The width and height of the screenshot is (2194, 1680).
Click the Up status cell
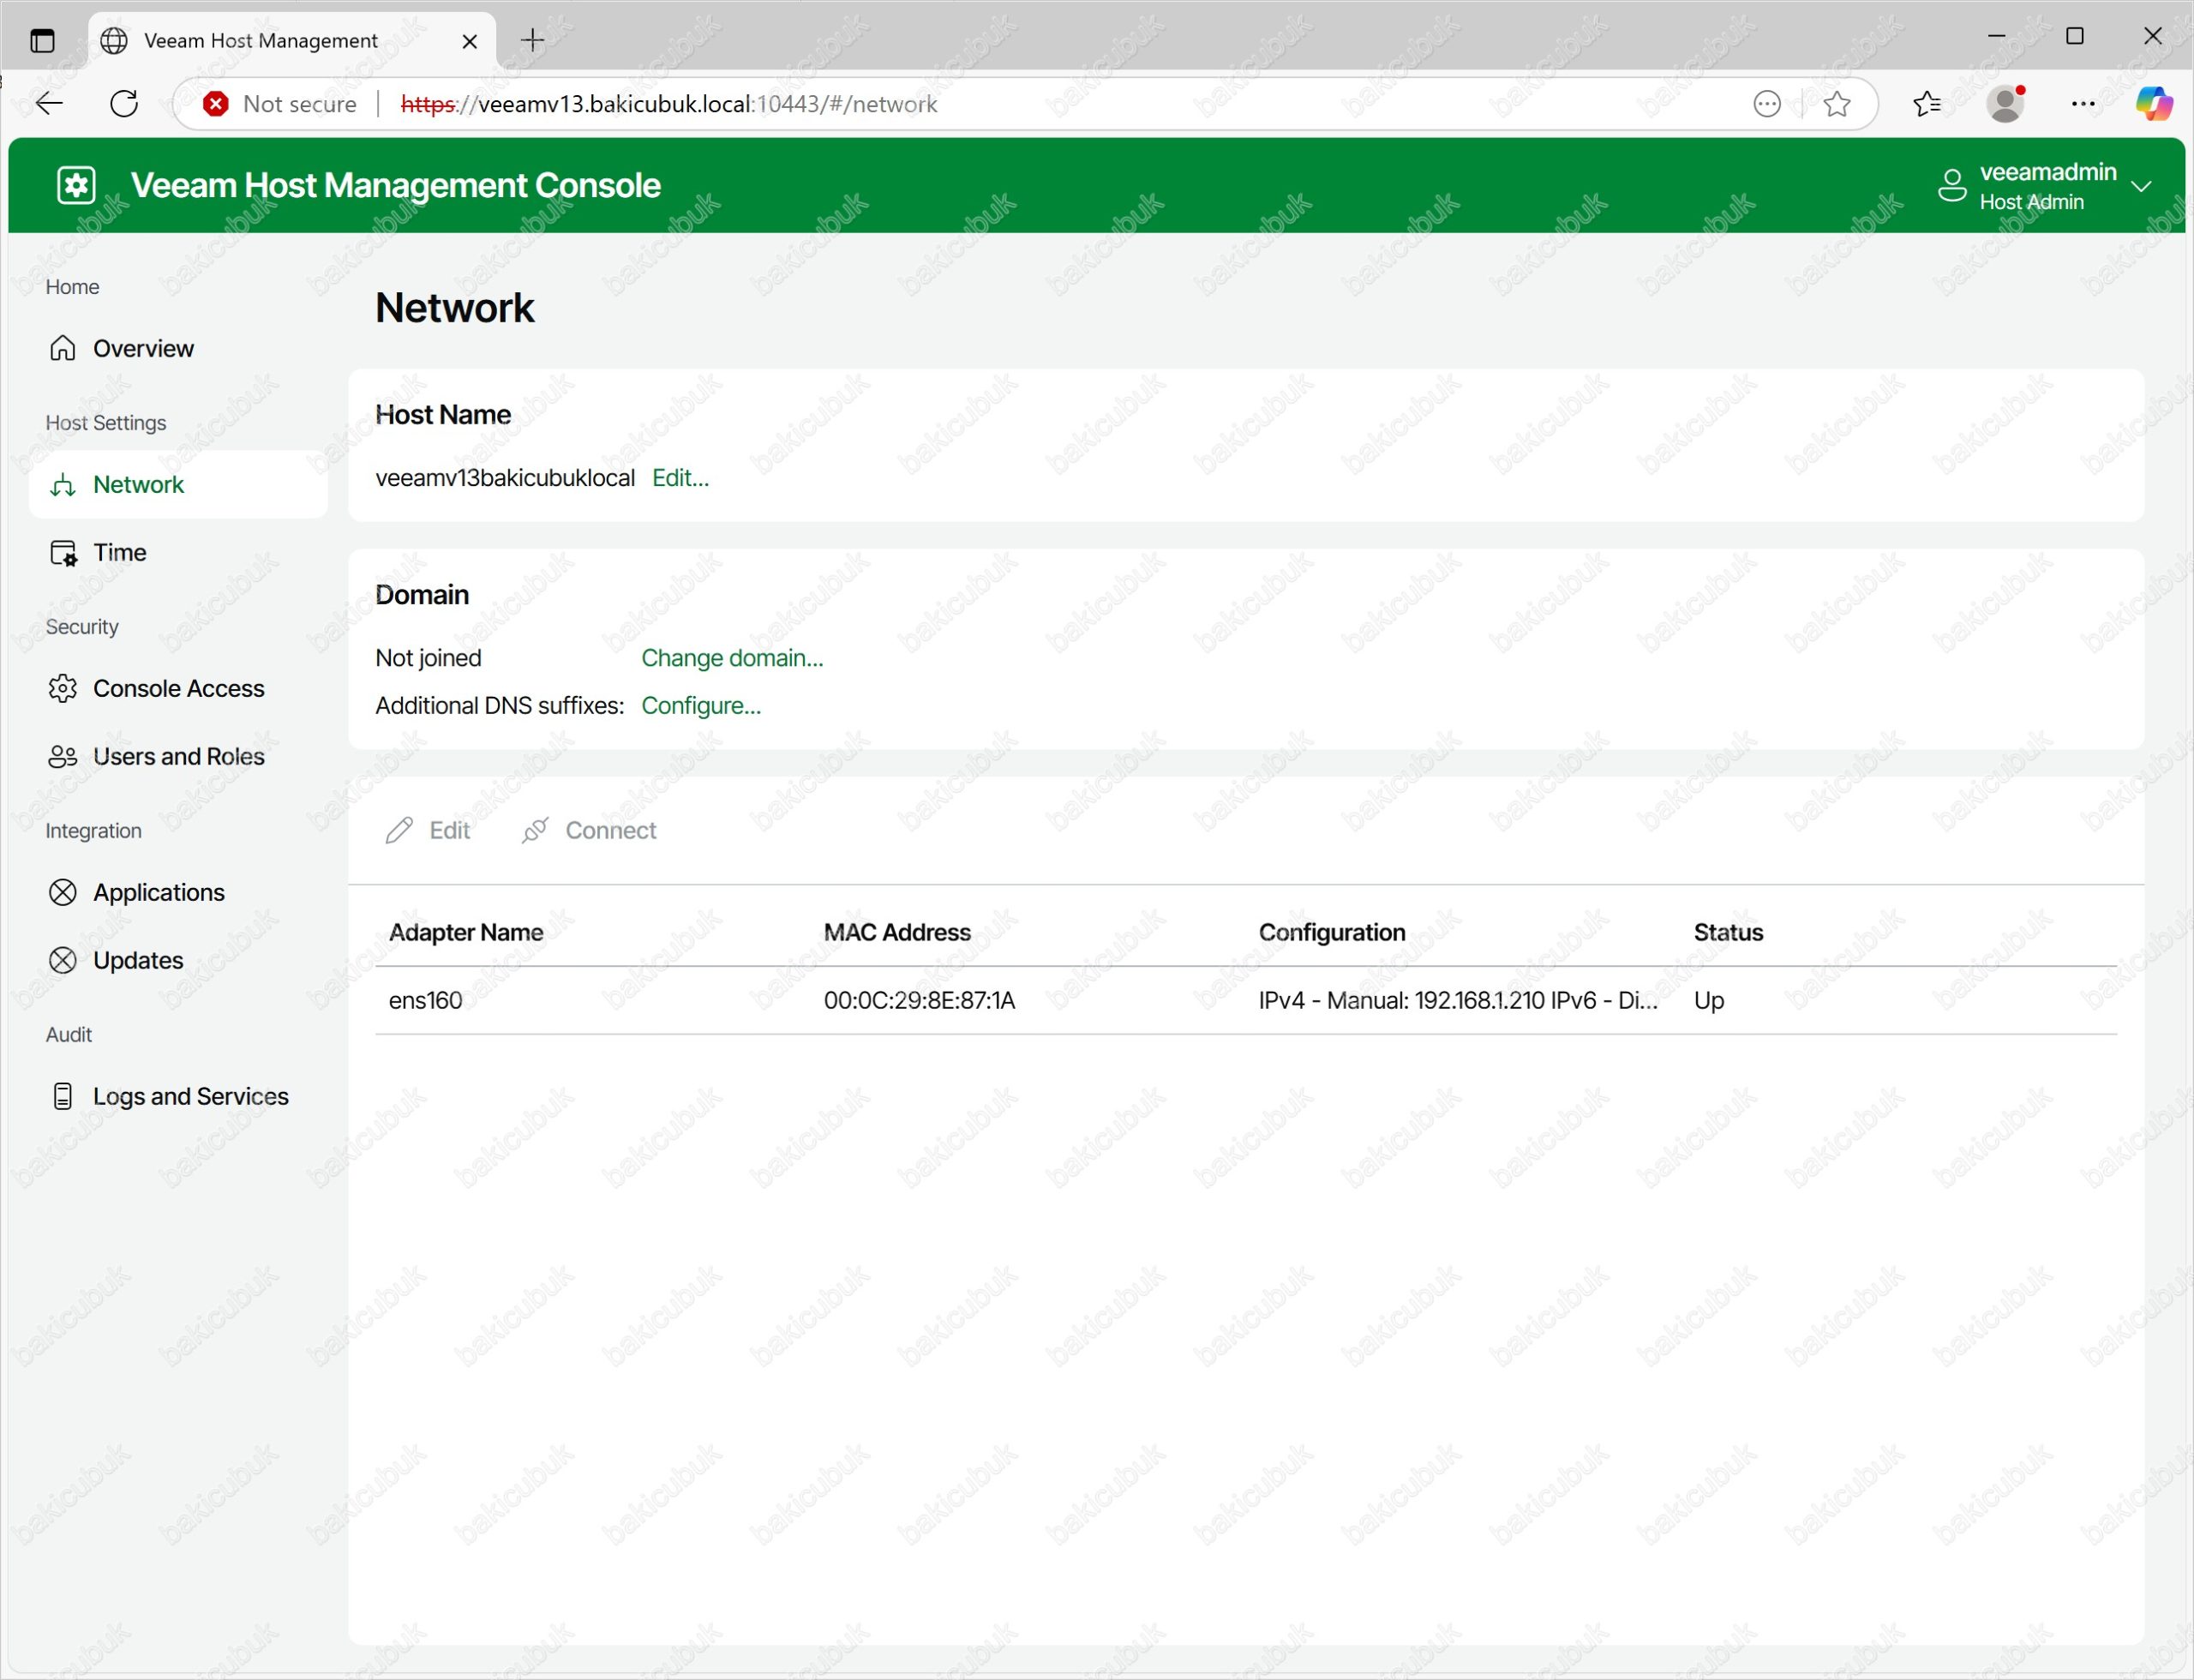[x=1709, y=1001]
